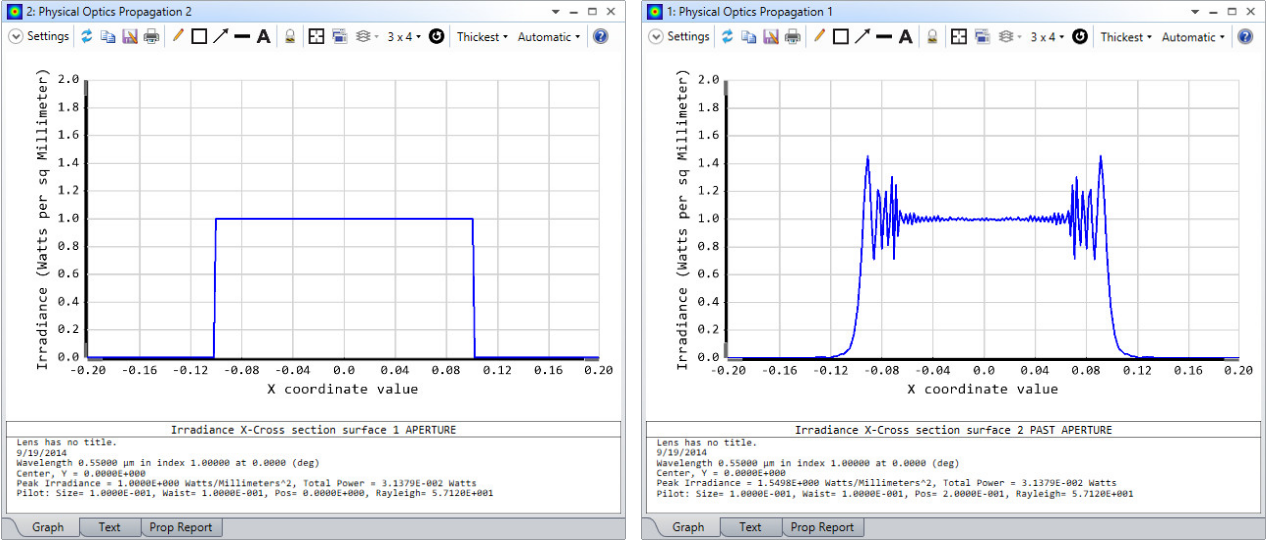The image size is (1271, 544).
Task: Click the blue help icon in Propagation 1 toolbar
Action: pos(1245,37)
